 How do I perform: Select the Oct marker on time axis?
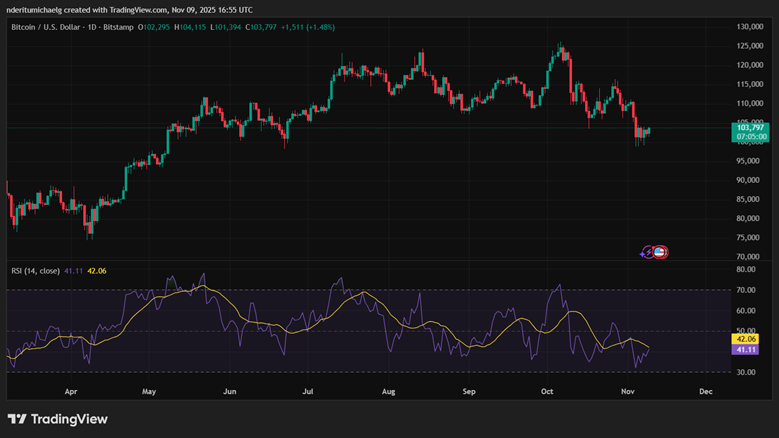(546, 393)
